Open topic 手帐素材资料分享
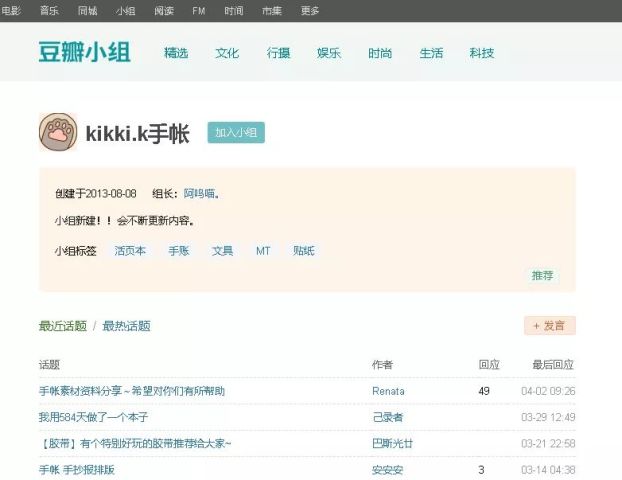Image resolution: width=622 pixels, height=480 pixels. [132, 391]
